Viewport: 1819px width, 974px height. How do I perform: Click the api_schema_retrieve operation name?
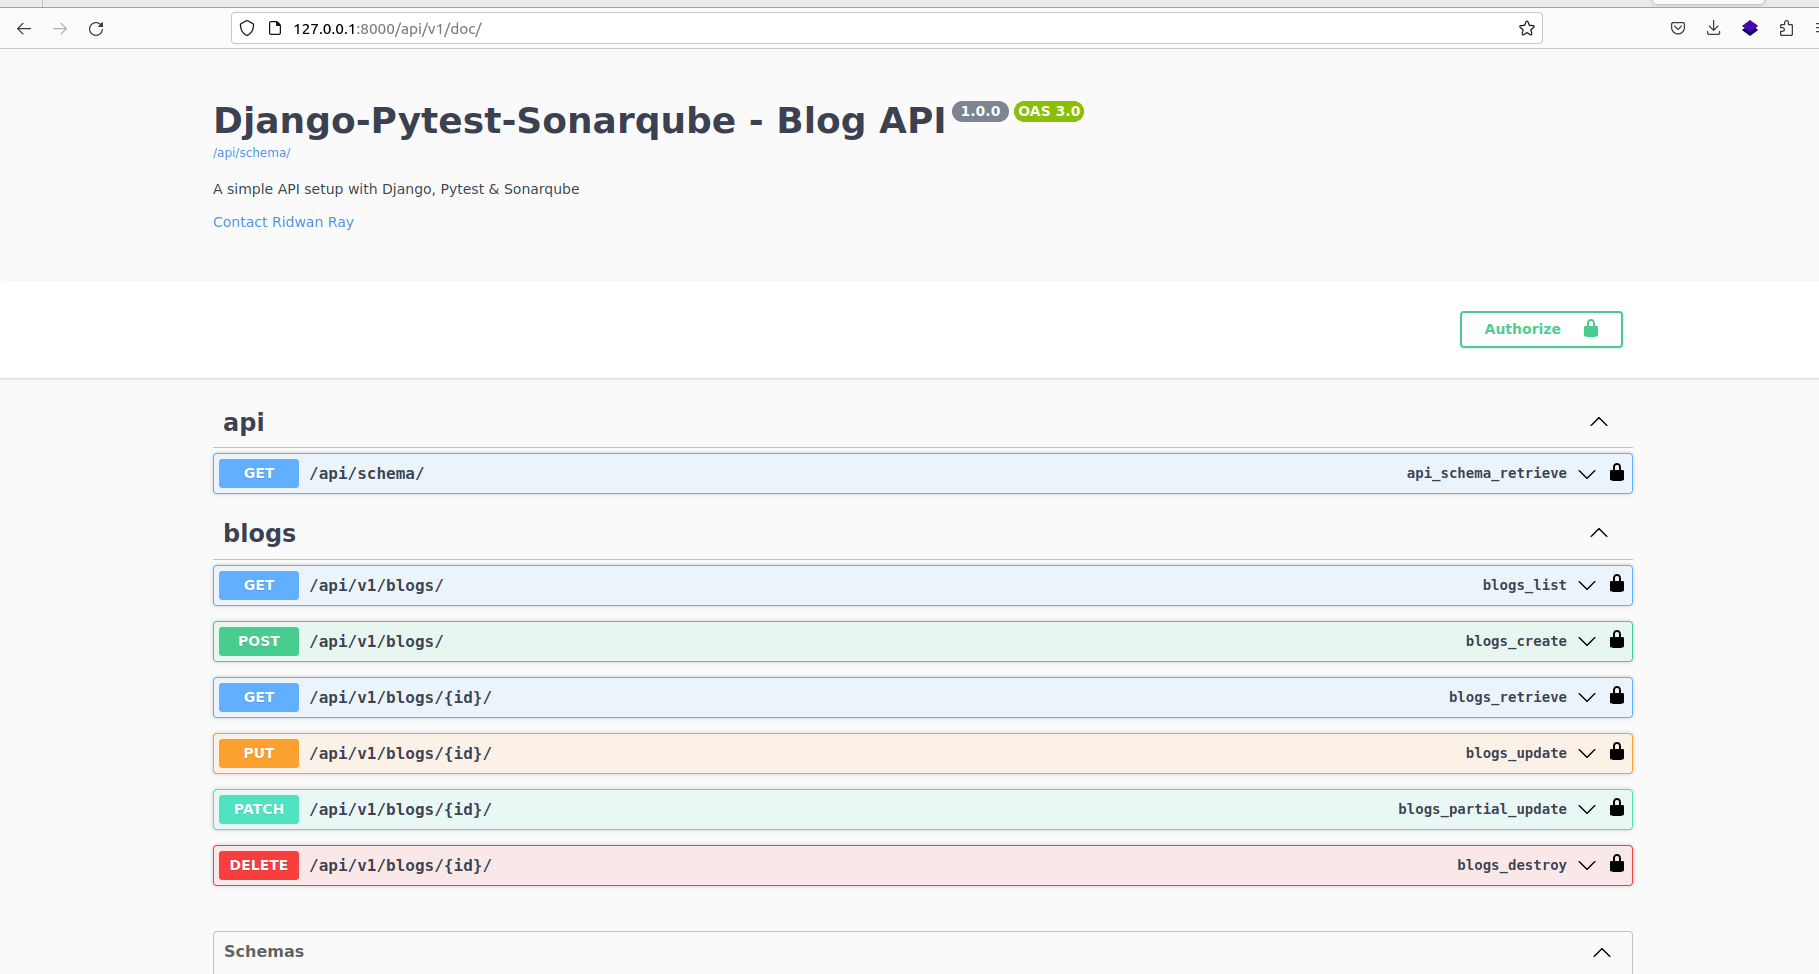pos(1486,473)
